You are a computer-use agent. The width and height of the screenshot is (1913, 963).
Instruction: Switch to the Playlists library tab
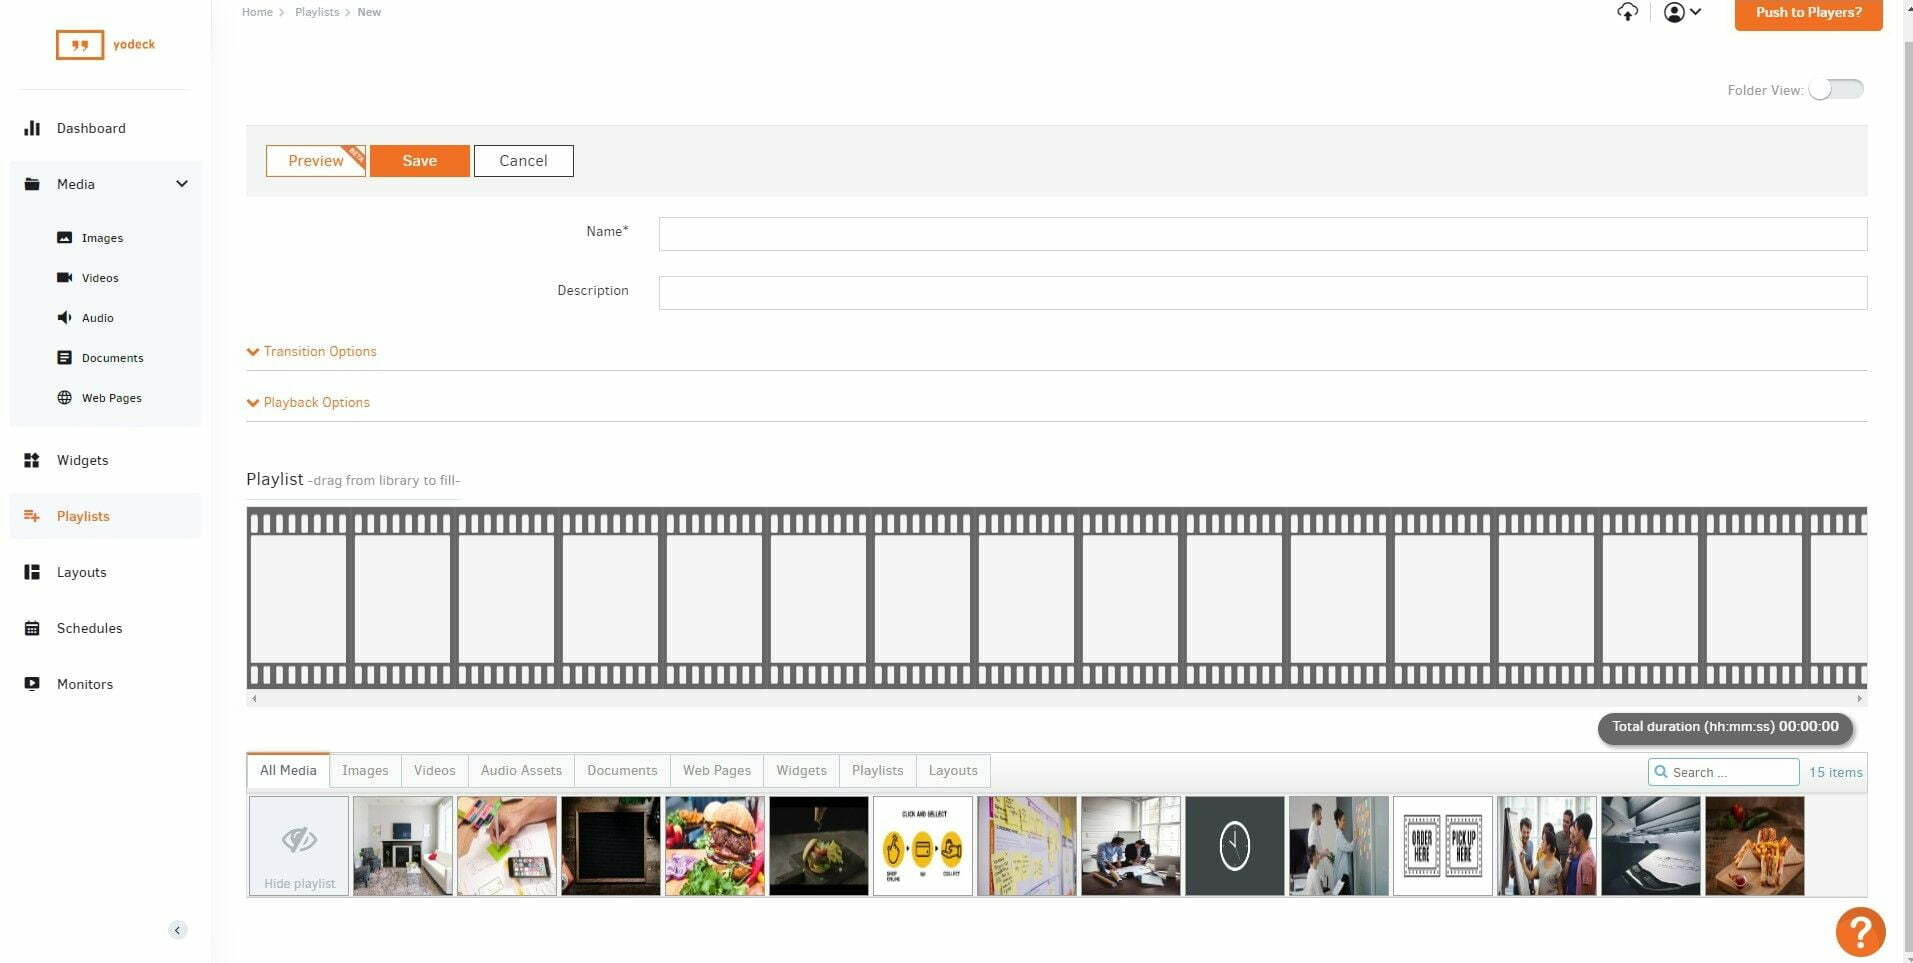tap(877, 770)
